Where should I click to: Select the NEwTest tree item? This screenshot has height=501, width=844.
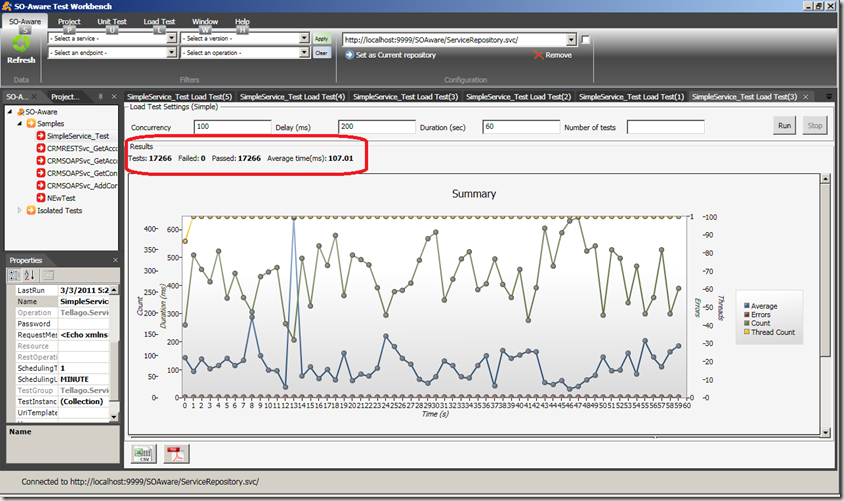pyautogui.click(x=56, y=198)
